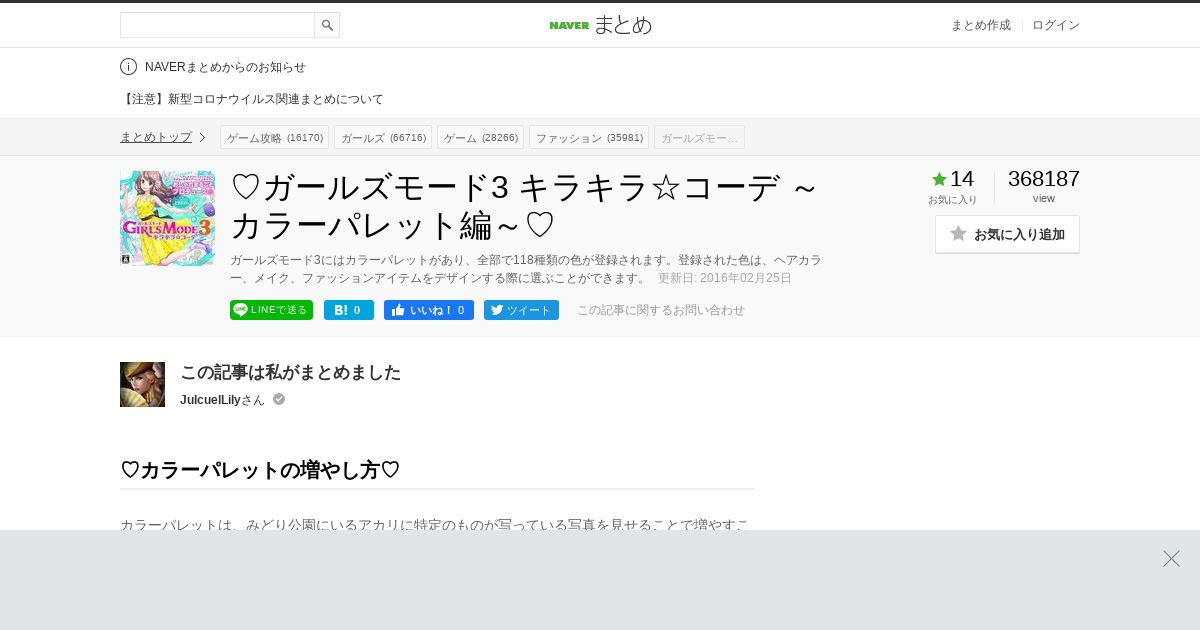Viewport: 1200px width, 630px height.
Task: Open the NAVER まとめ logo home link
Action: click(x=600, y=25)
